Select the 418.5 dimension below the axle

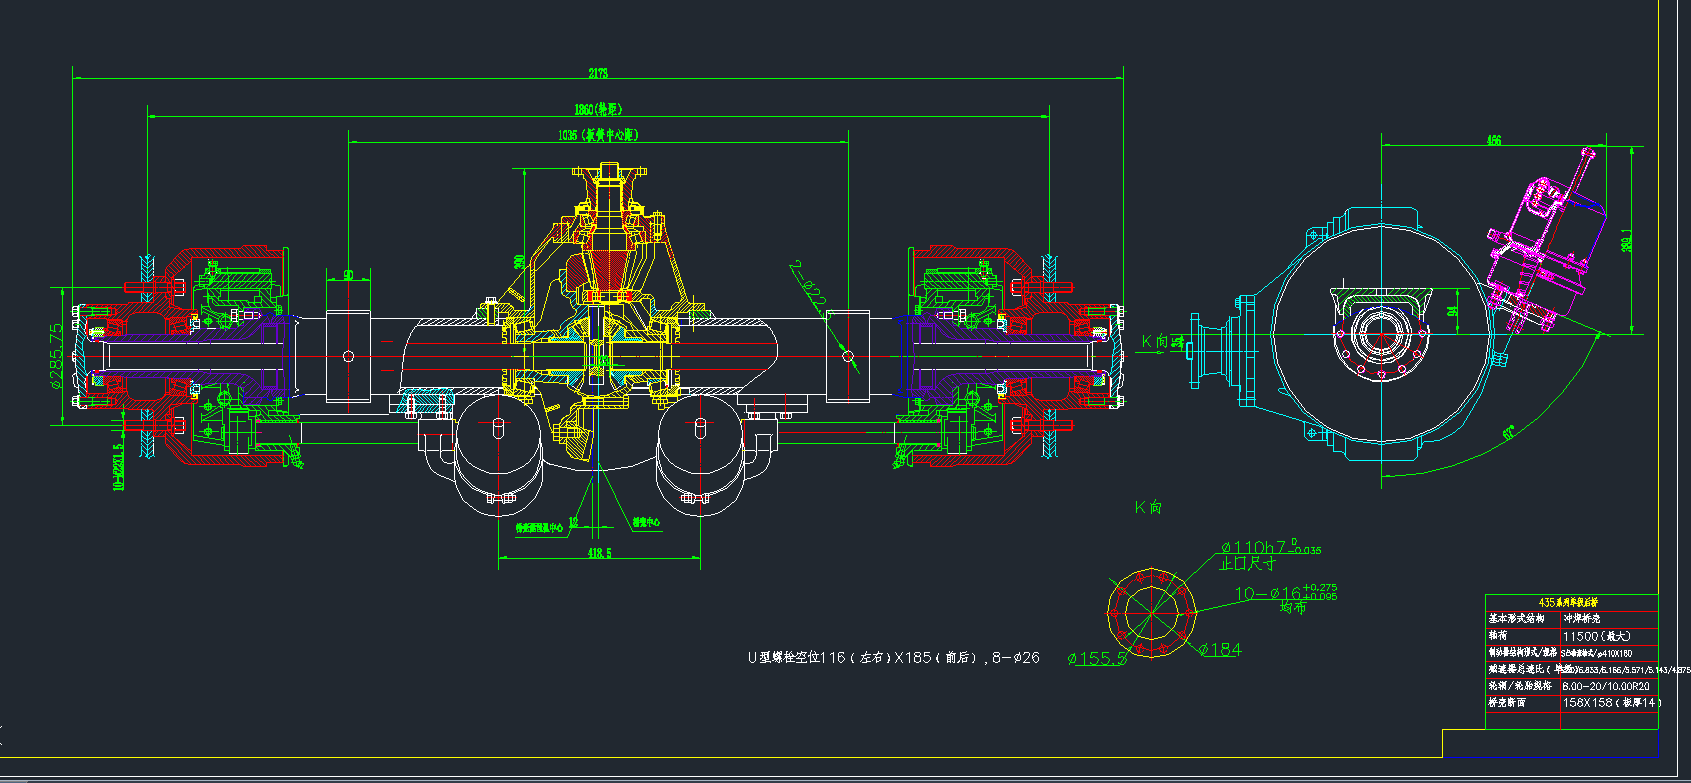tap(598, 553)
